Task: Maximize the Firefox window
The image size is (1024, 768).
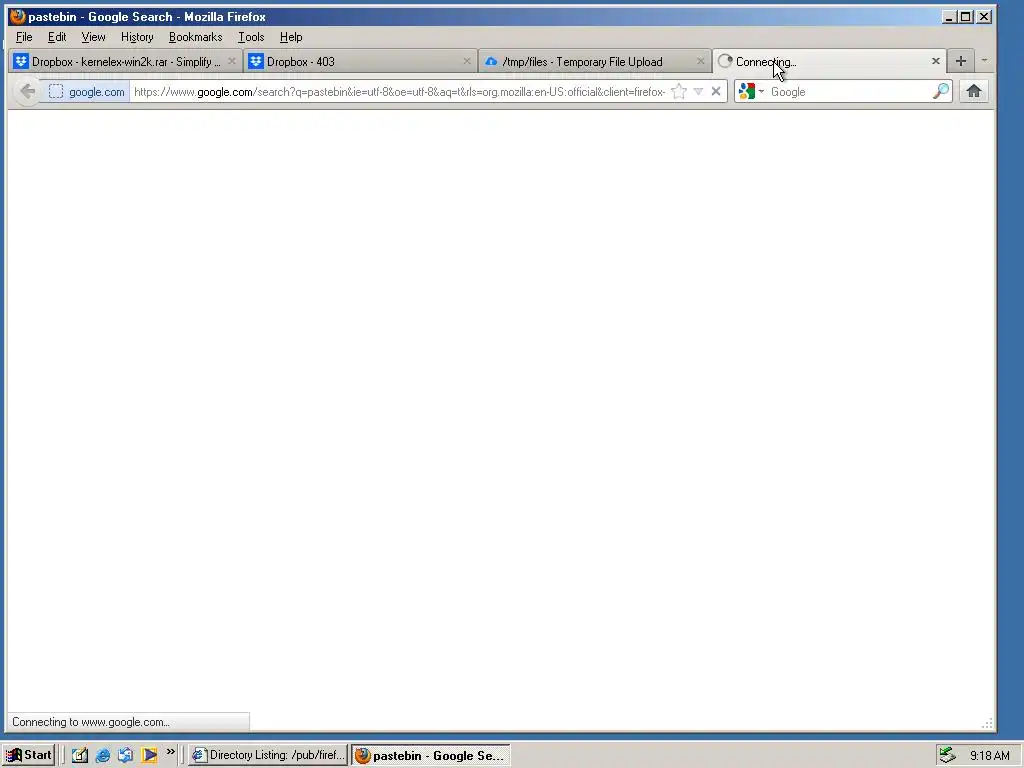Action: coord(966,16)
